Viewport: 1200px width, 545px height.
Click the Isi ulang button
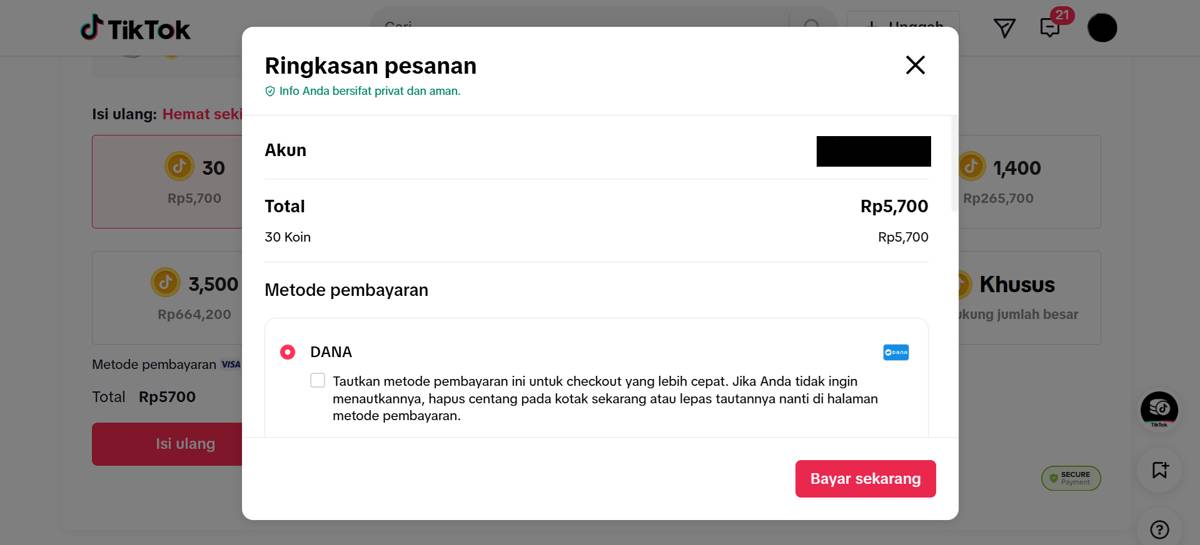click(x=167, y=444)
